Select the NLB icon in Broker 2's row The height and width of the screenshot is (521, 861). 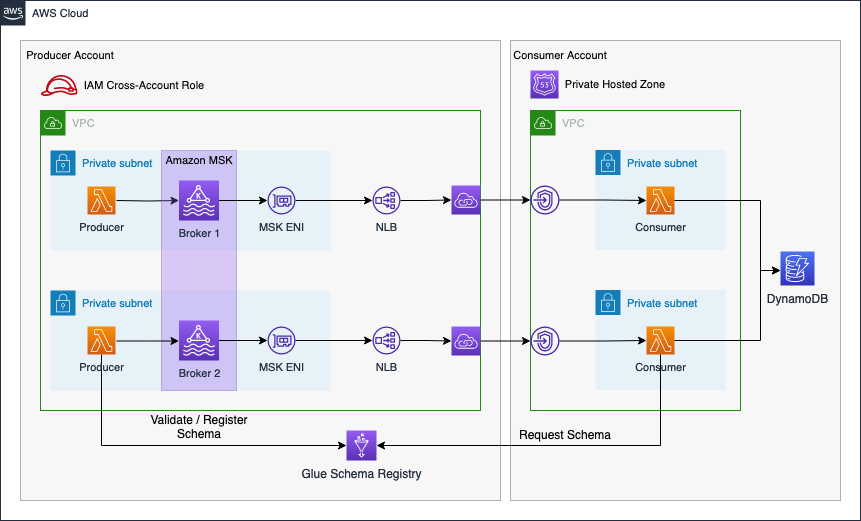click(386, 340)
